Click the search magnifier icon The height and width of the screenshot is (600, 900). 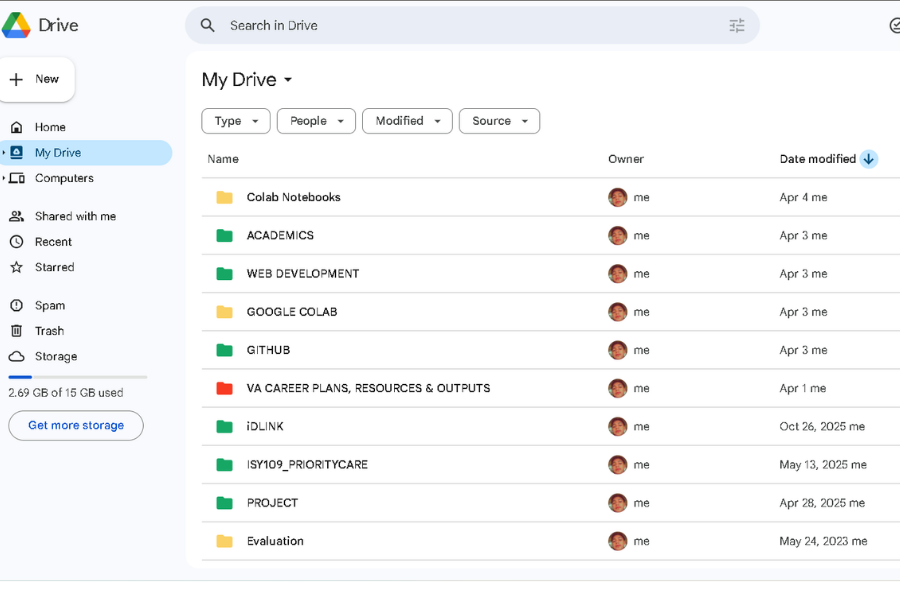[x=207, y=25]
